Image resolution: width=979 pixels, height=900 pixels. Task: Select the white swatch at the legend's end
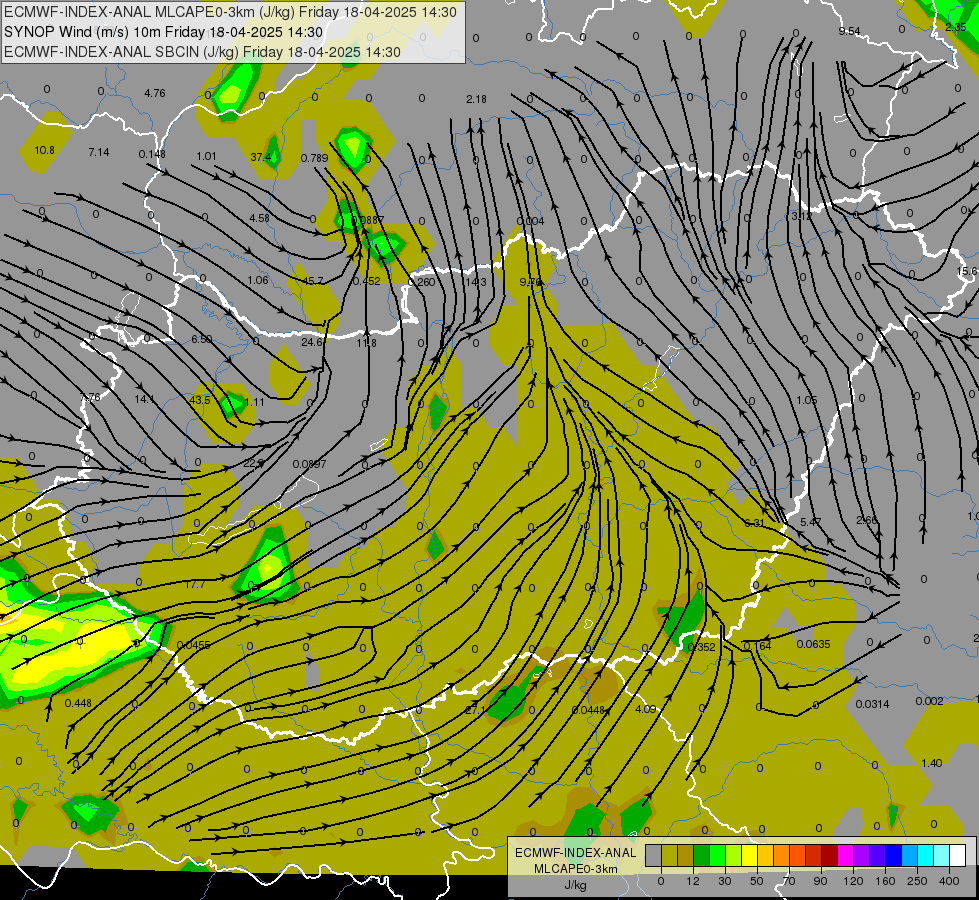(957, 855)
